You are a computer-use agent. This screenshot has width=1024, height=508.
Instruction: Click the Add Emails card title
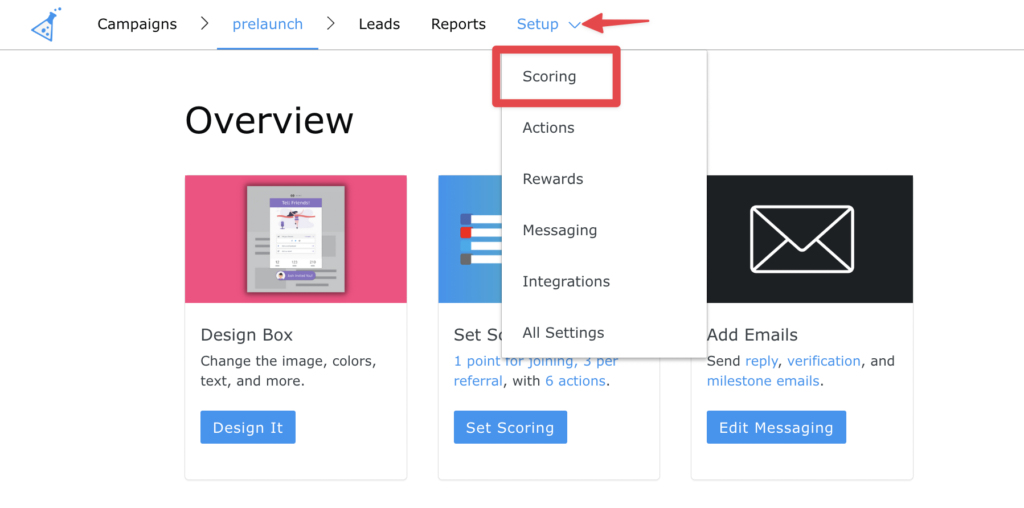coord(752,336)
